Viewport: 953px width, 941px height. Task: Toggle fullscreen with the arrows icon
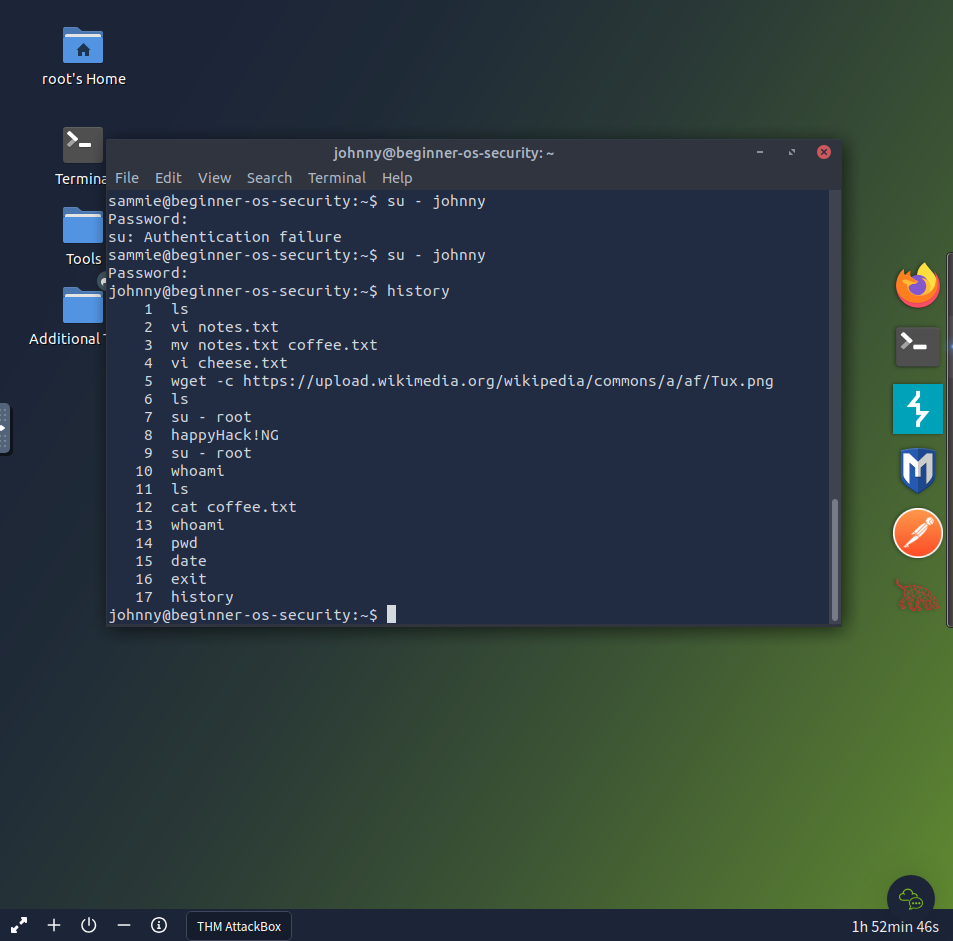pyautogui.click(x=19, y=925)
